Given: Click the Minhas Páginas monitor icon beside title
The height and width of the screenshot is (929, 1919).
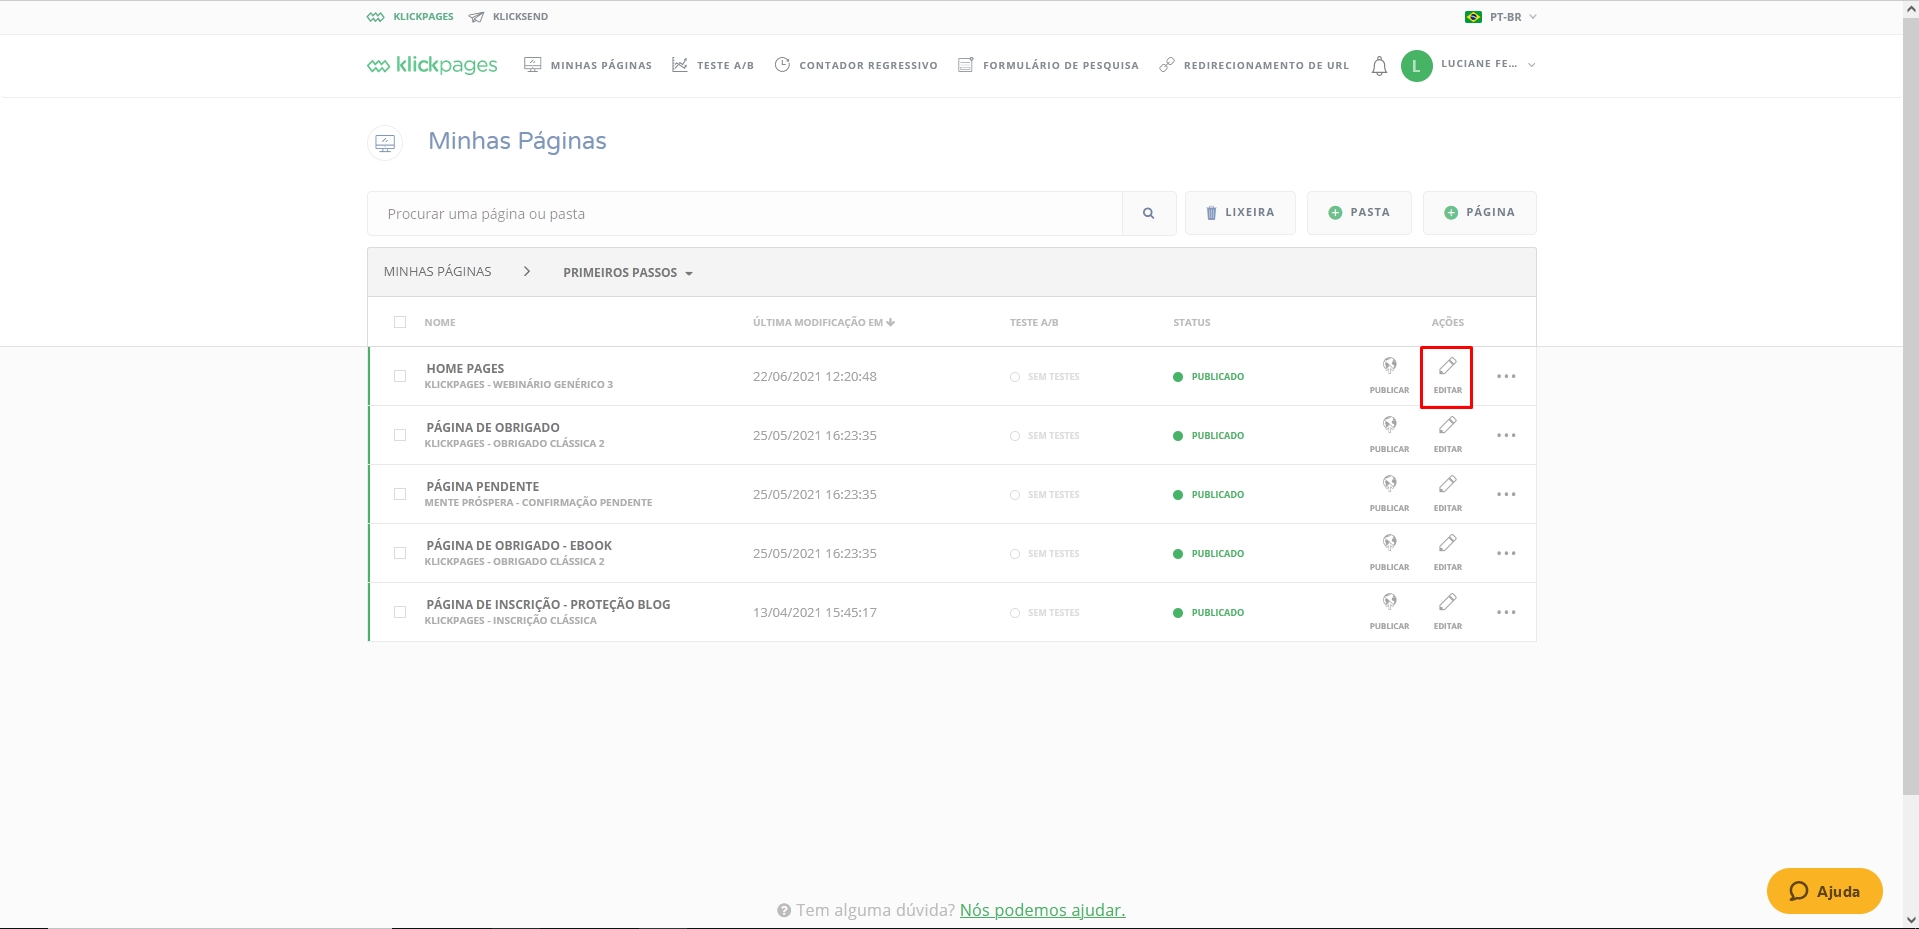Looking at the screenshot, I should click(385, 143).
